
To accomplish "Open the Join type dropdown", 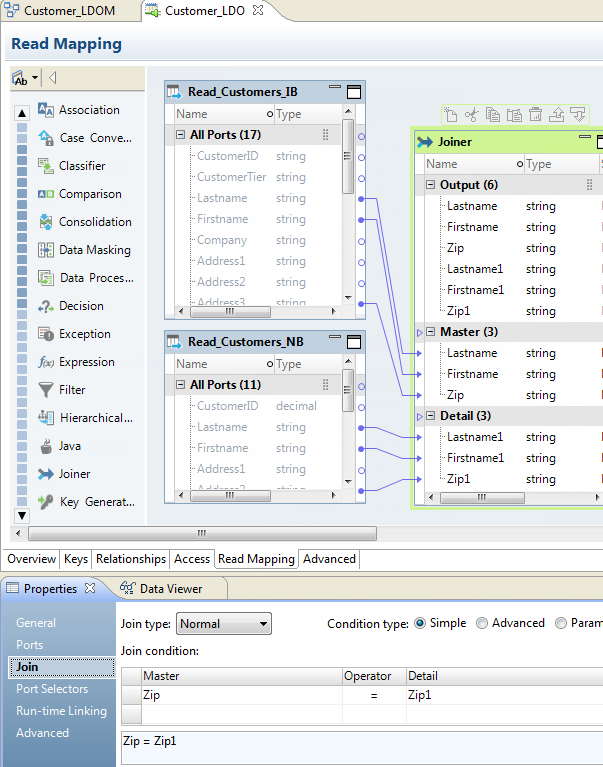I will pyautogui.click(x=223, y=624).
